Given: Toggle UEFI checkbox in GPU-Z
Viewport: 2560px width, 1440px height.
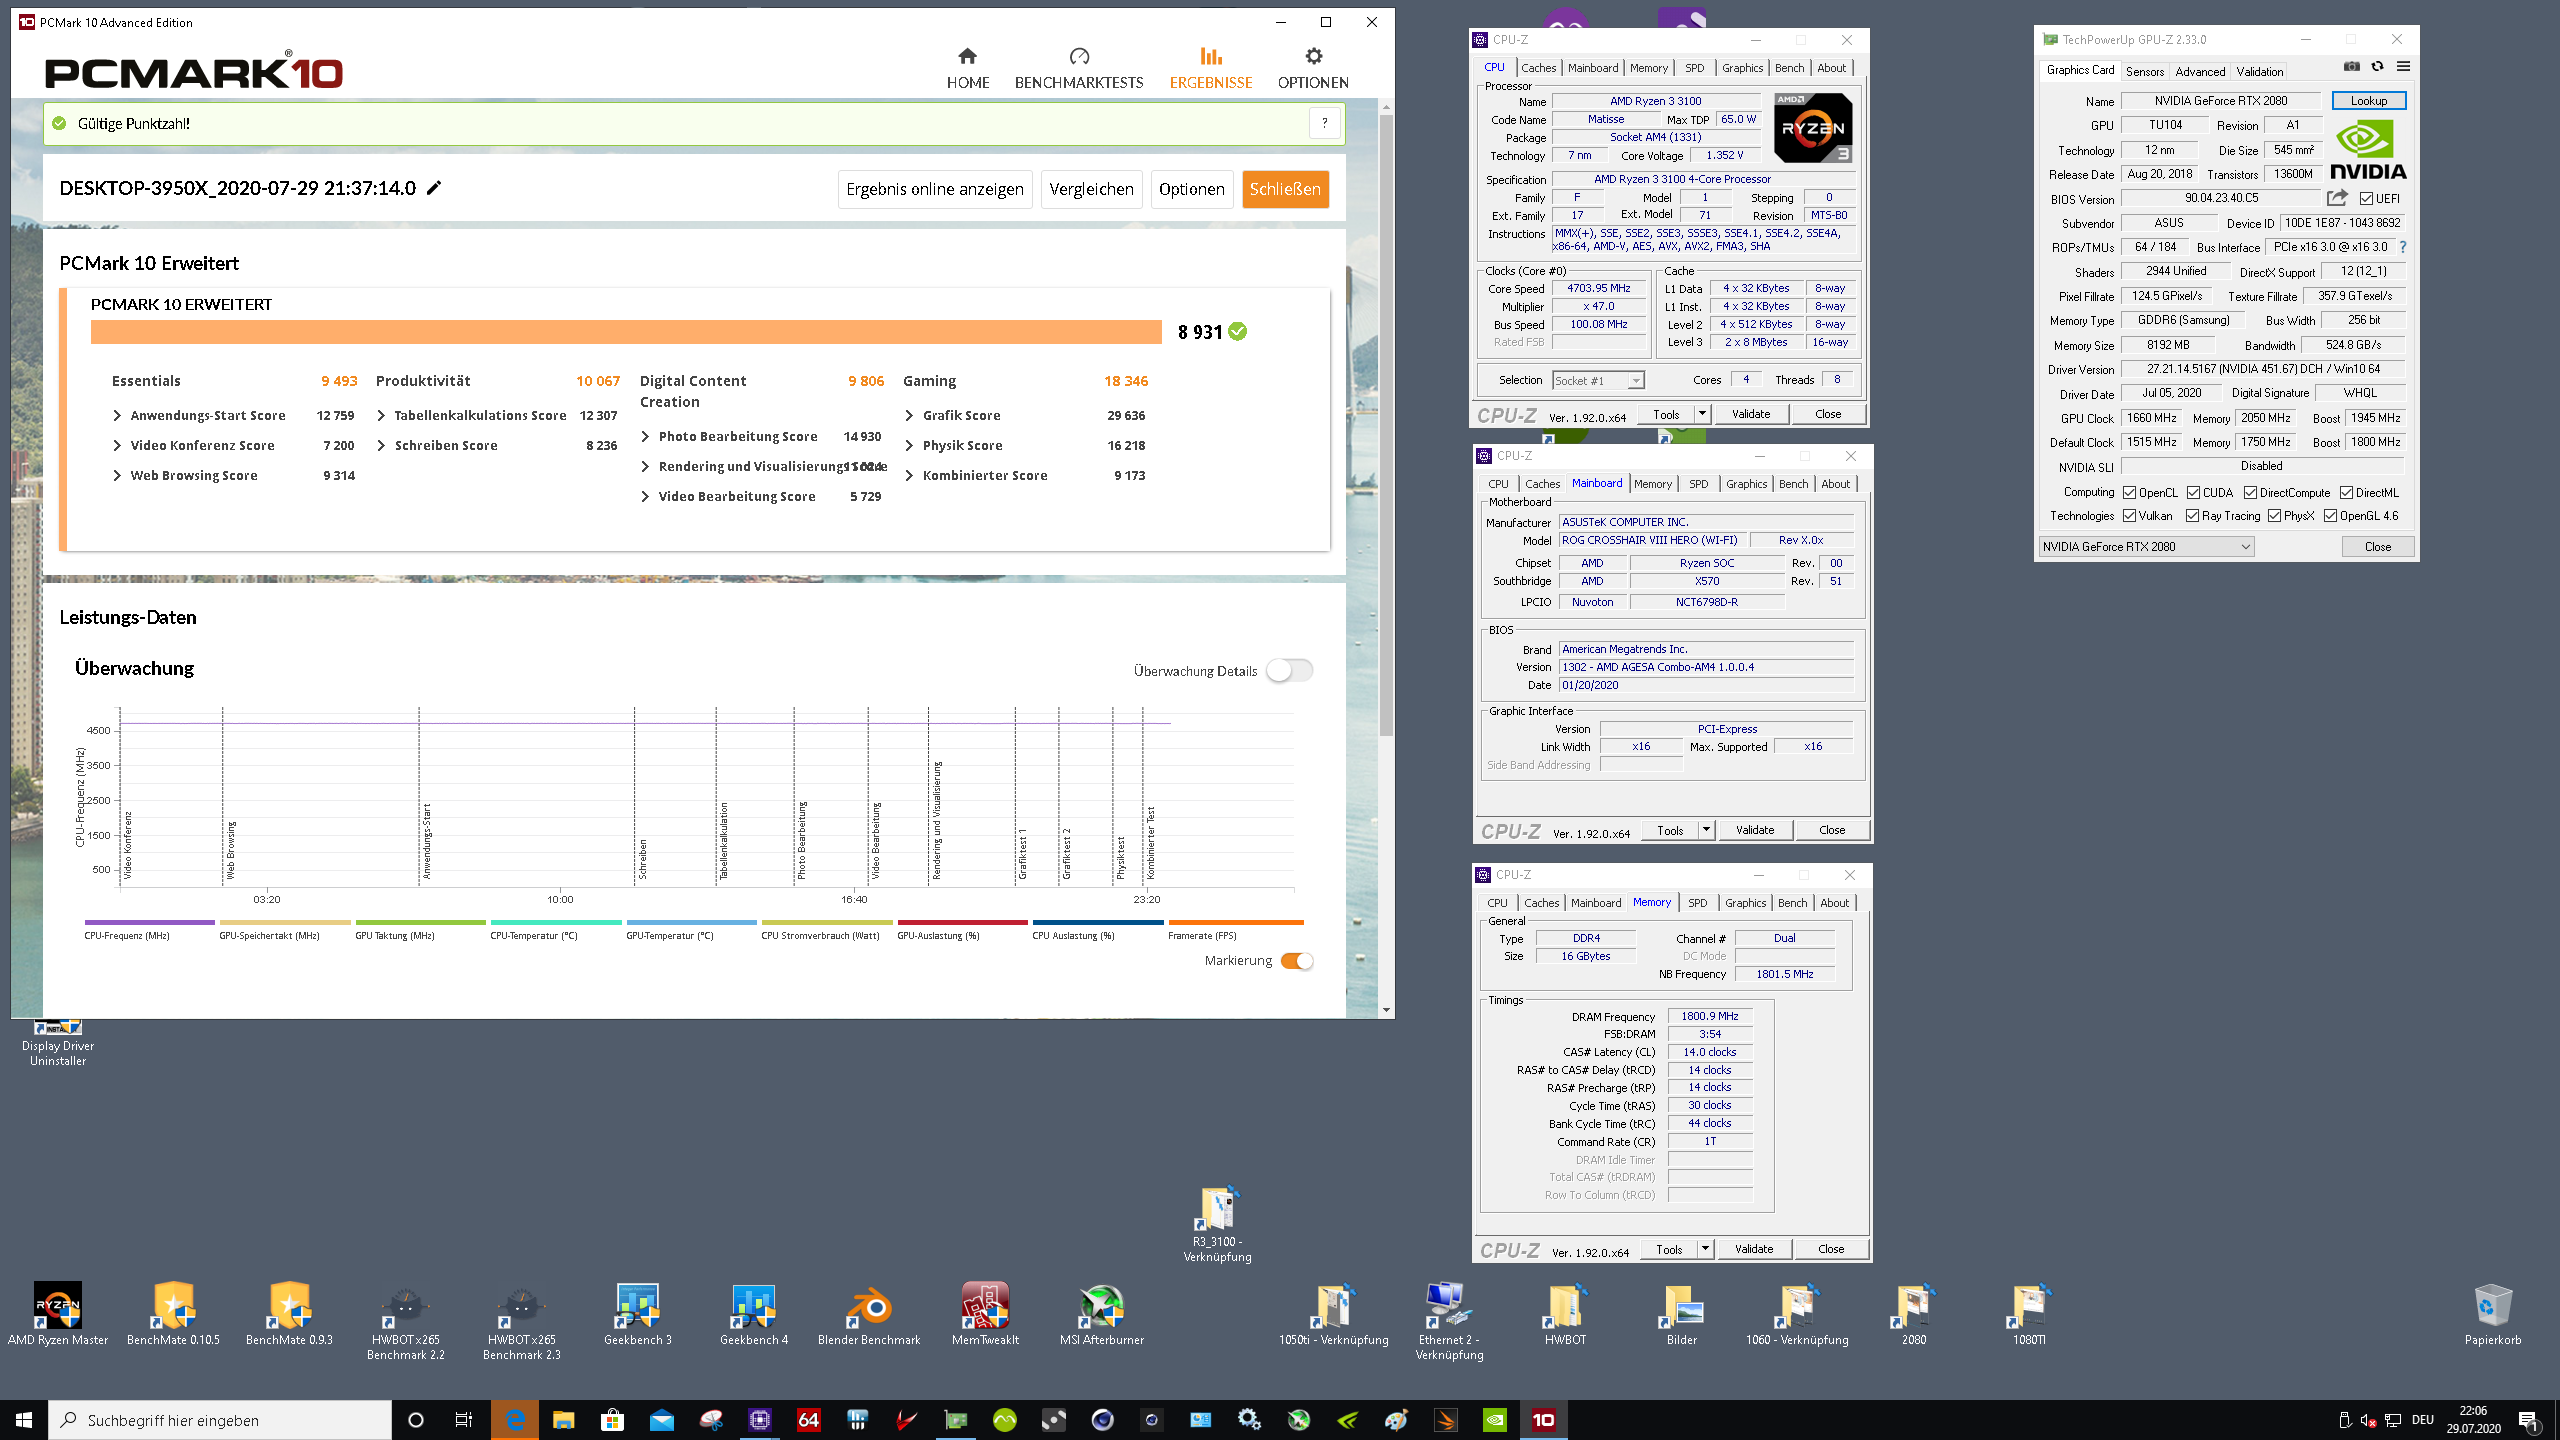Looking at the screenshot, I should coord(2366,199).
